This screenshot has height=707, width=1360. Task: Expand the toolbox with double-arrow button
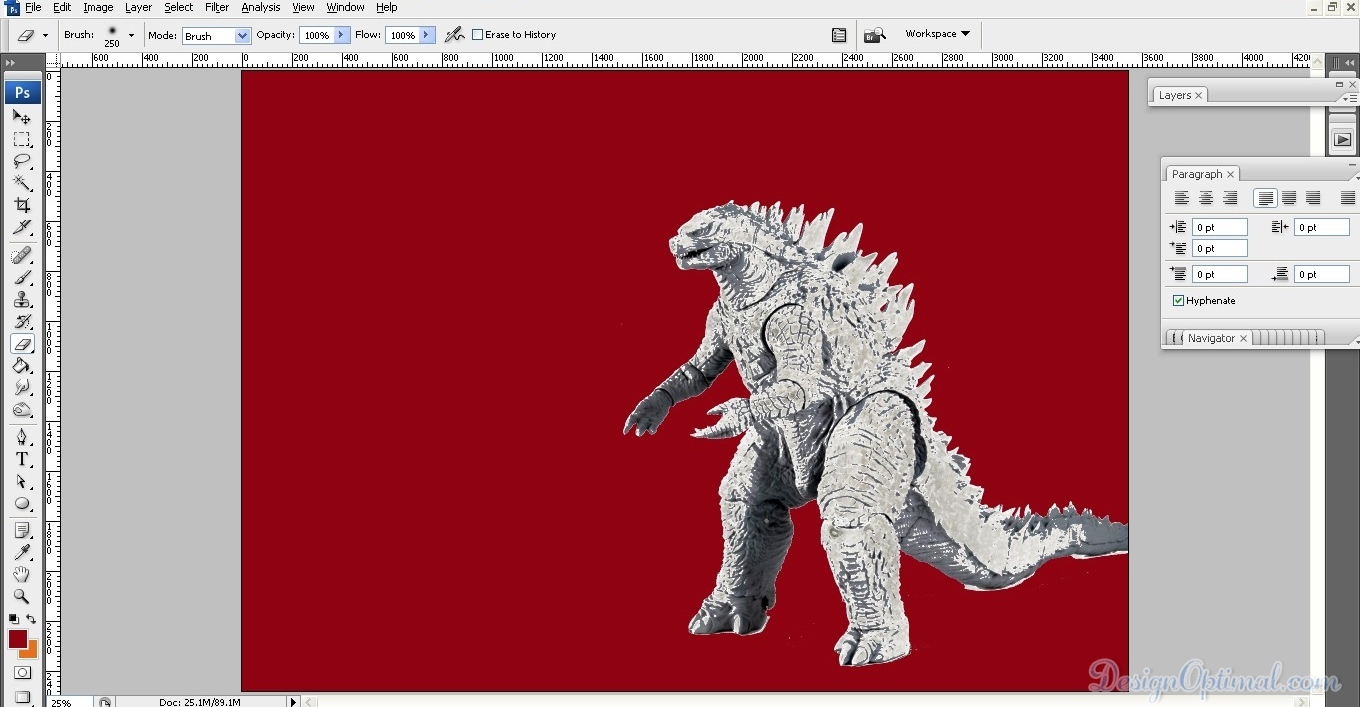11,62
